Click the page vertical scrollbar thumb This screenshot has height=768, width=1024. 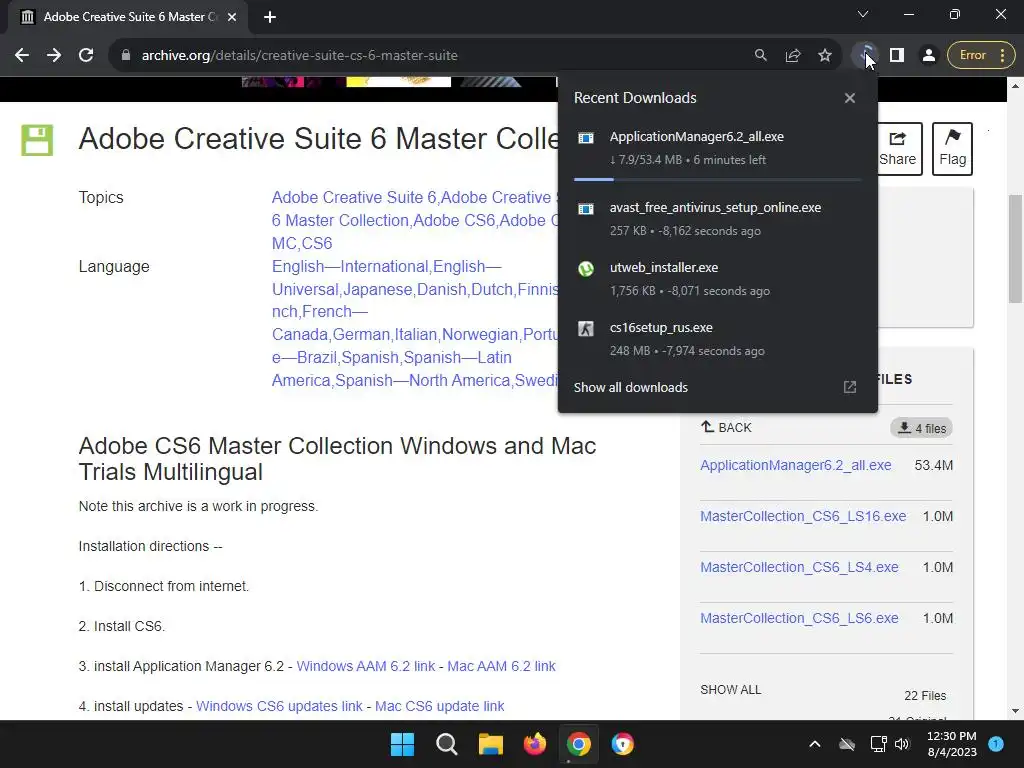click(1015, 247)
